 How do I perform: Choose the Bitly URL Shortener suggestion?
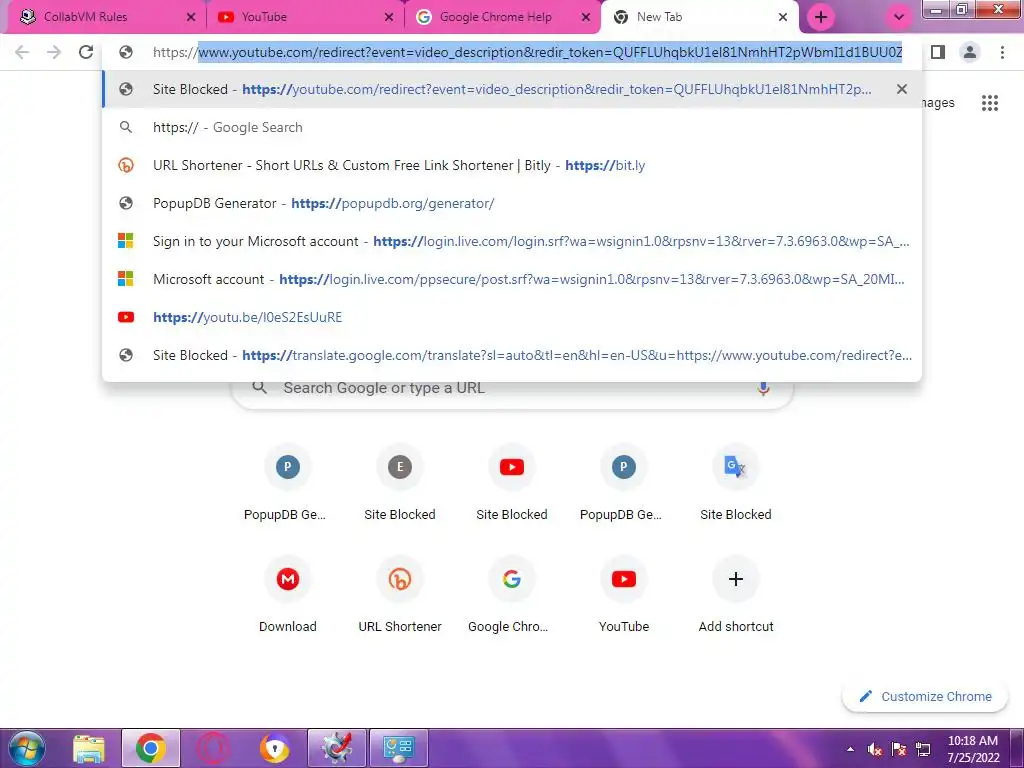click(512, 165)
